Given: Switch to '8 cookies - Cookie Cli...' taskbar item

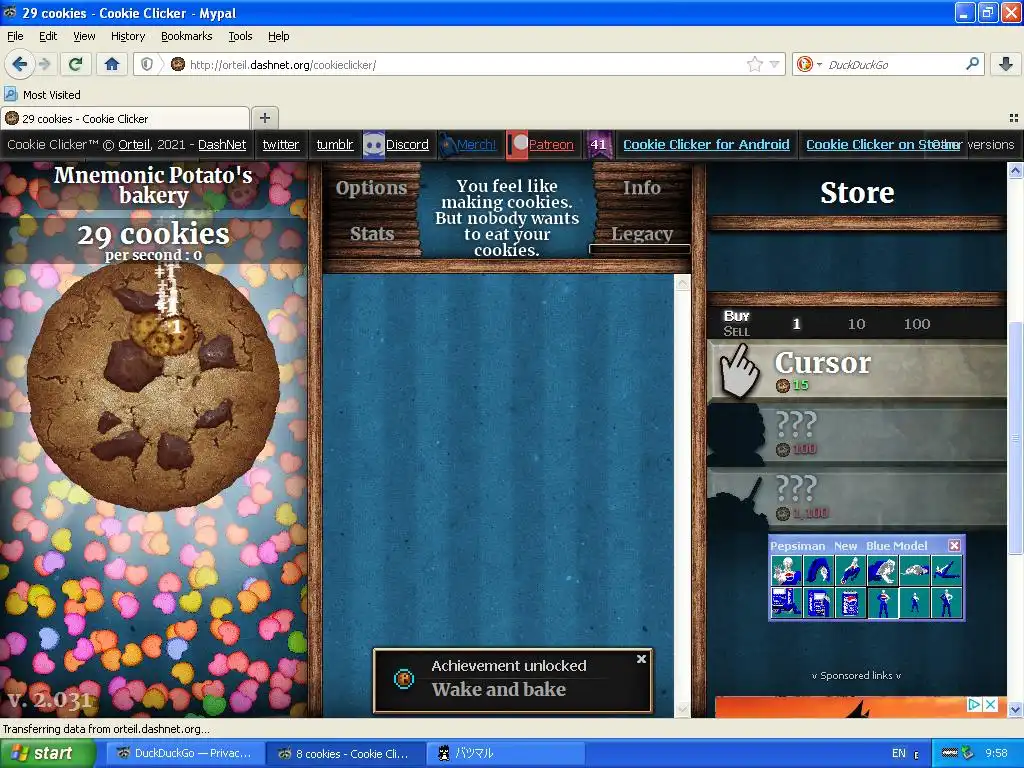Looking at the screenshot, I should coord(345,753).
